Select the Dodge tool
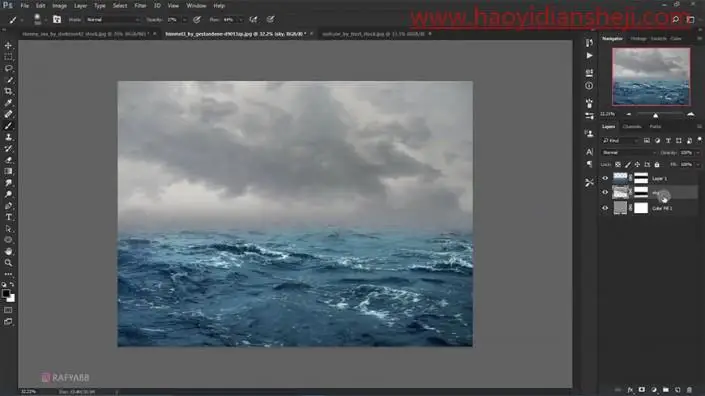This screenshot has width=705, height=396. (x=8, y=194)
